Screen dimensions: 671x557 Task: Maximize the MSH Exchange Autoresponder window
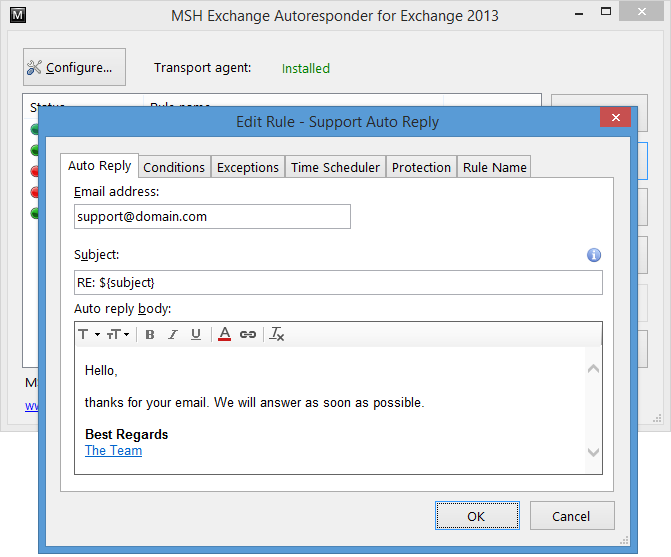point(606,12)
